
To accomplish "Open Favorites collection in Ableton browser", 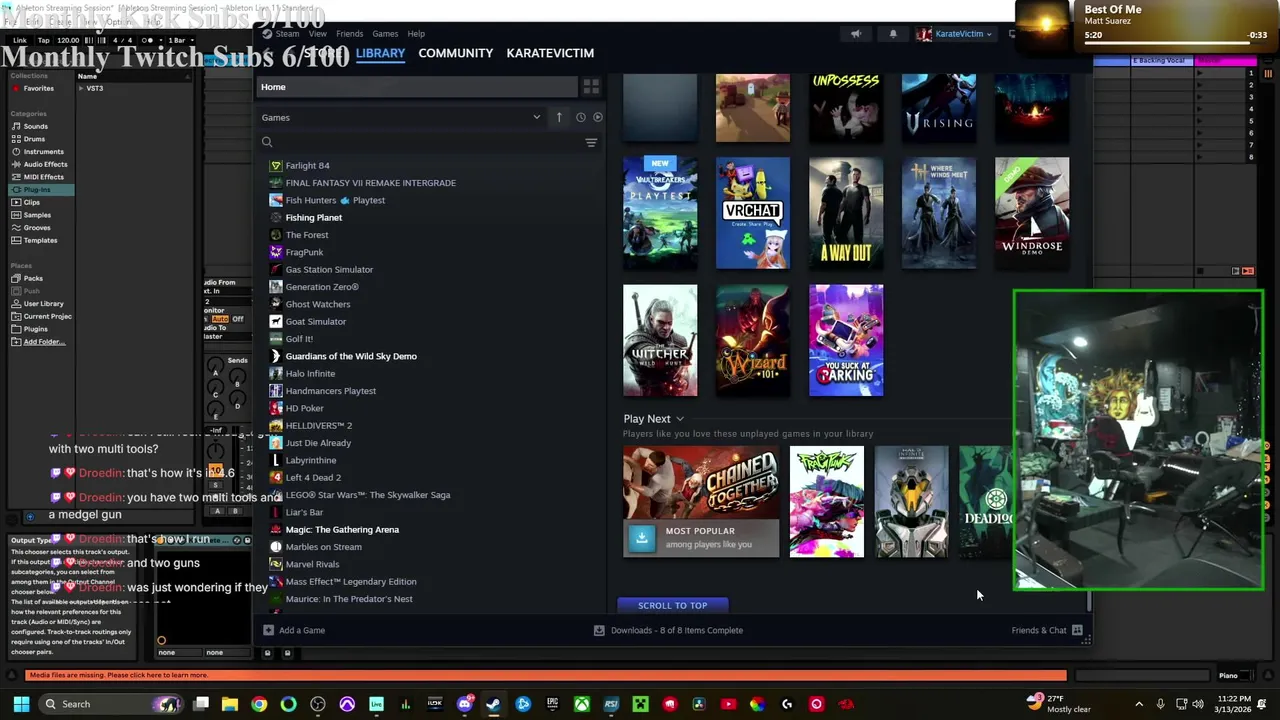I will coord(38,88).
